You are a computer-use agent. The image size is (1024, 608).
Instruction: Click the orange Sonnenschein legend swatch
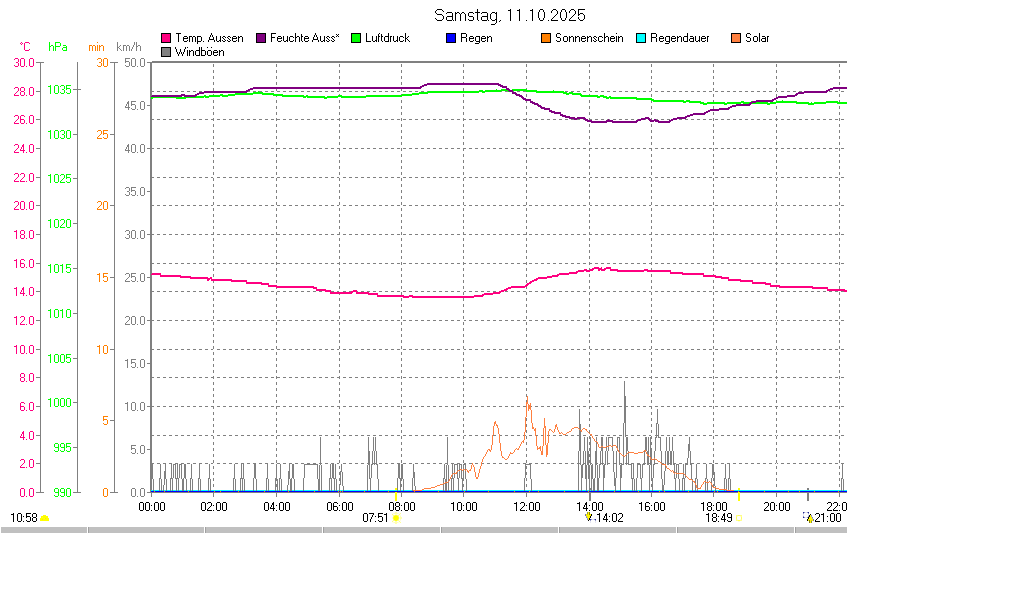546,38
